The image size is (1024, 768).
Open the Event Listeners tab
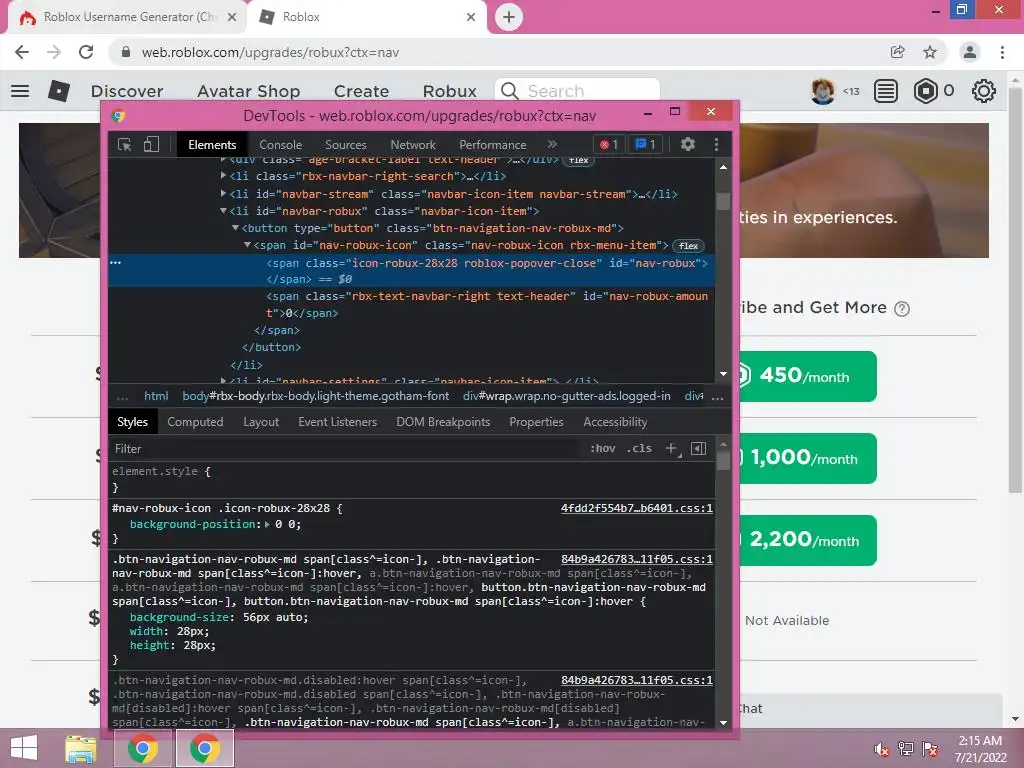(x=338, y=422)
